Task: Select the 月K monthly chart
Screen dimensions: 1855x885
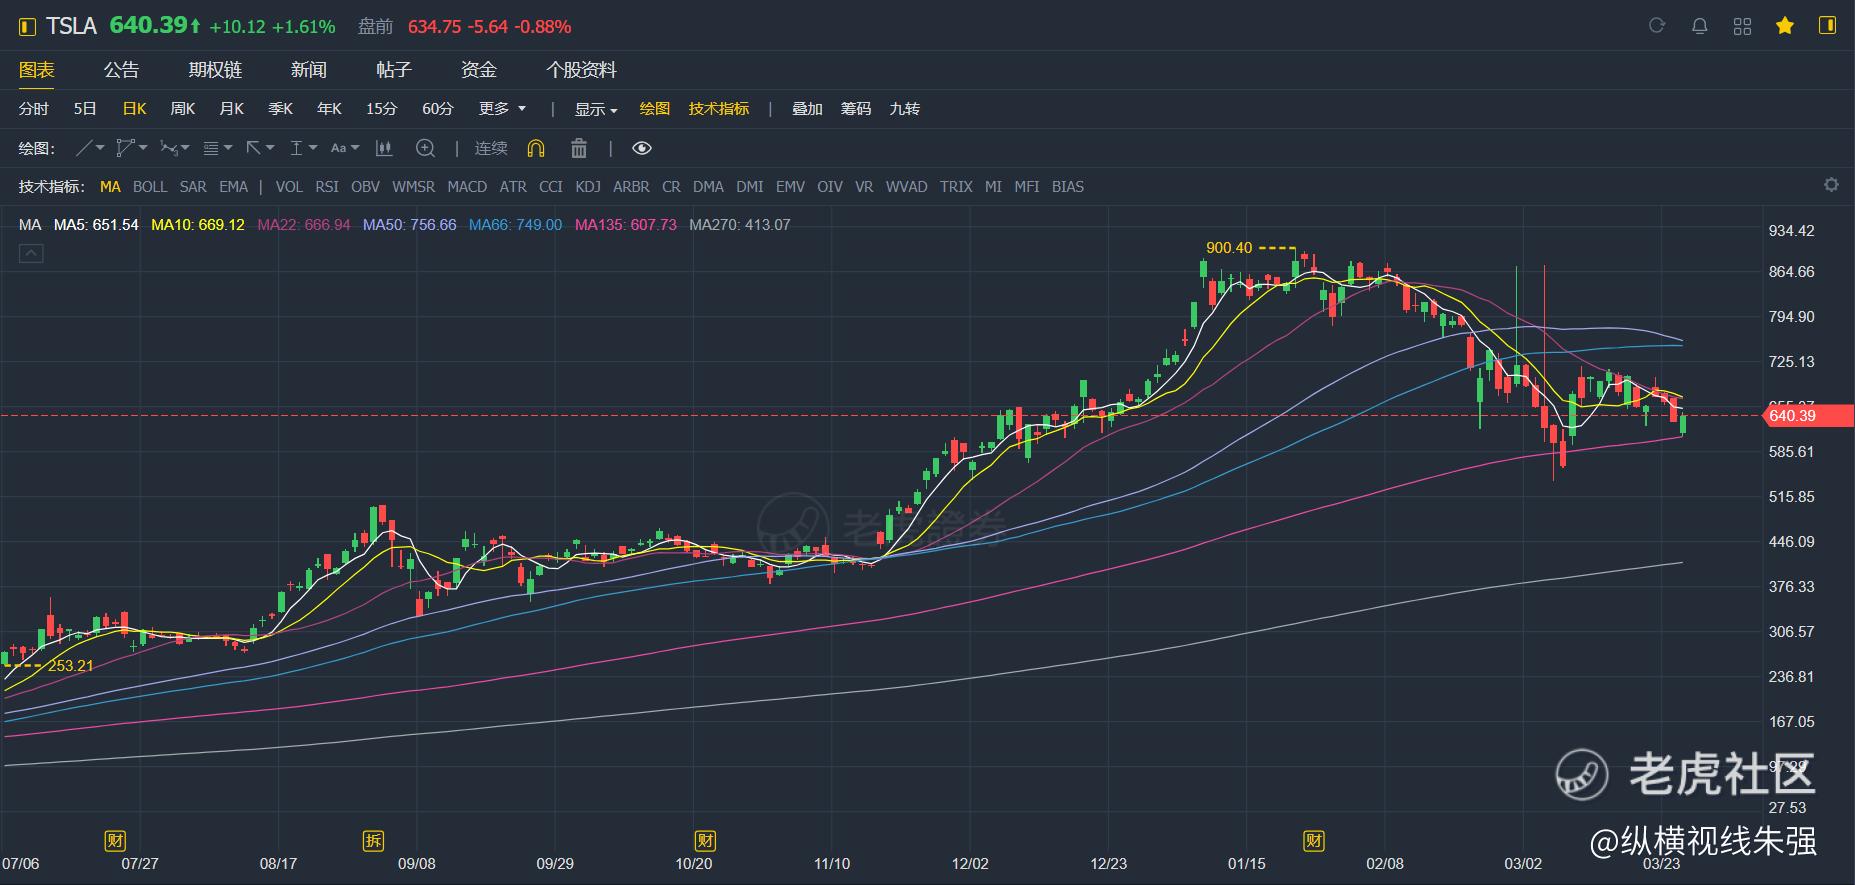Action: 232,108
